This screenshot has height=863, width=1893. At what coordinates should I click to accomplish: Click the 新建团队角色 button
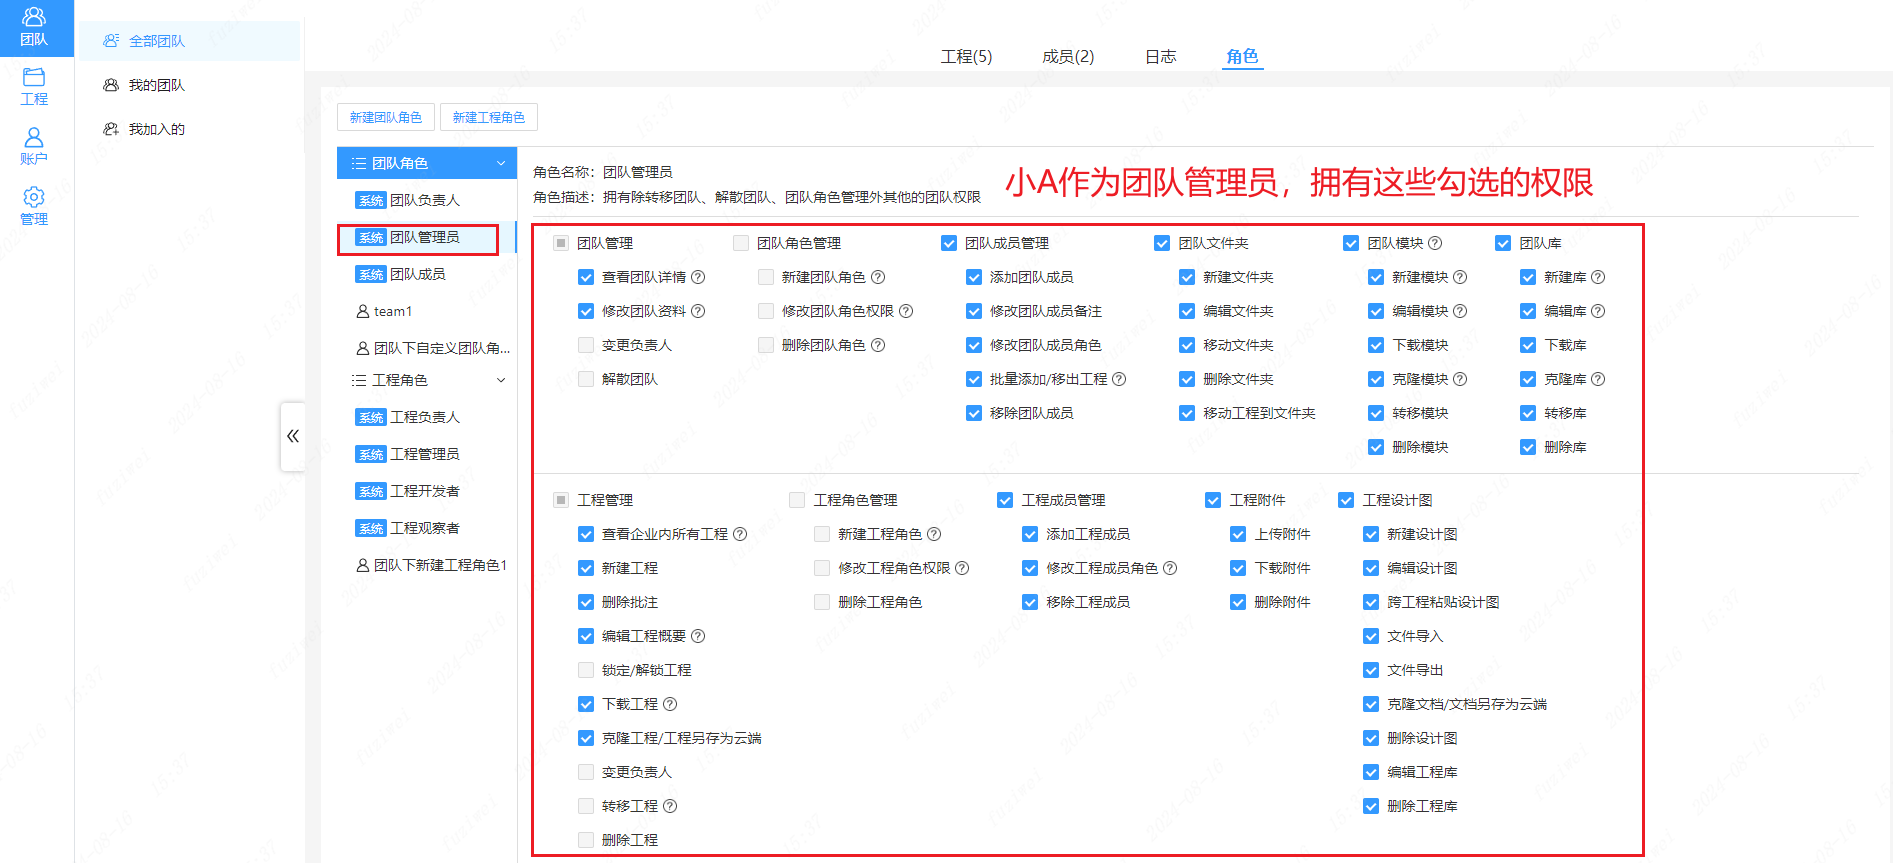386,117
